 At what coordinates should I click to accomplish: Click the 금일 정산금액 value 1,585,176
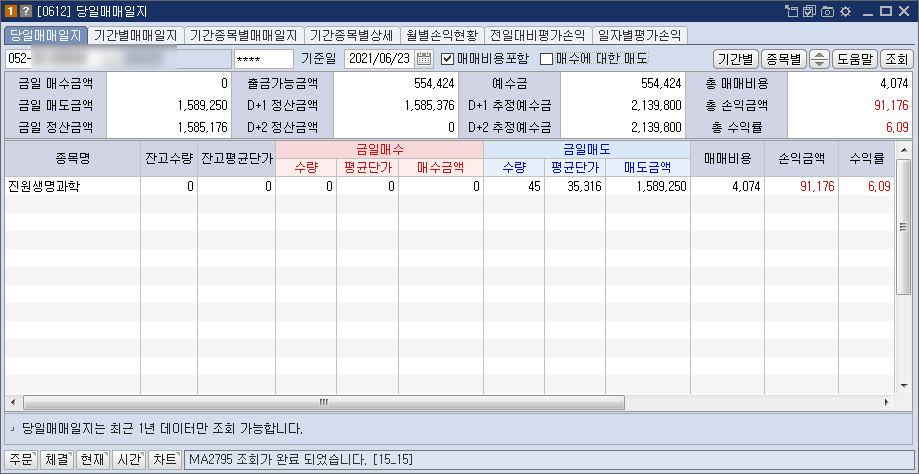pos(202,127)
